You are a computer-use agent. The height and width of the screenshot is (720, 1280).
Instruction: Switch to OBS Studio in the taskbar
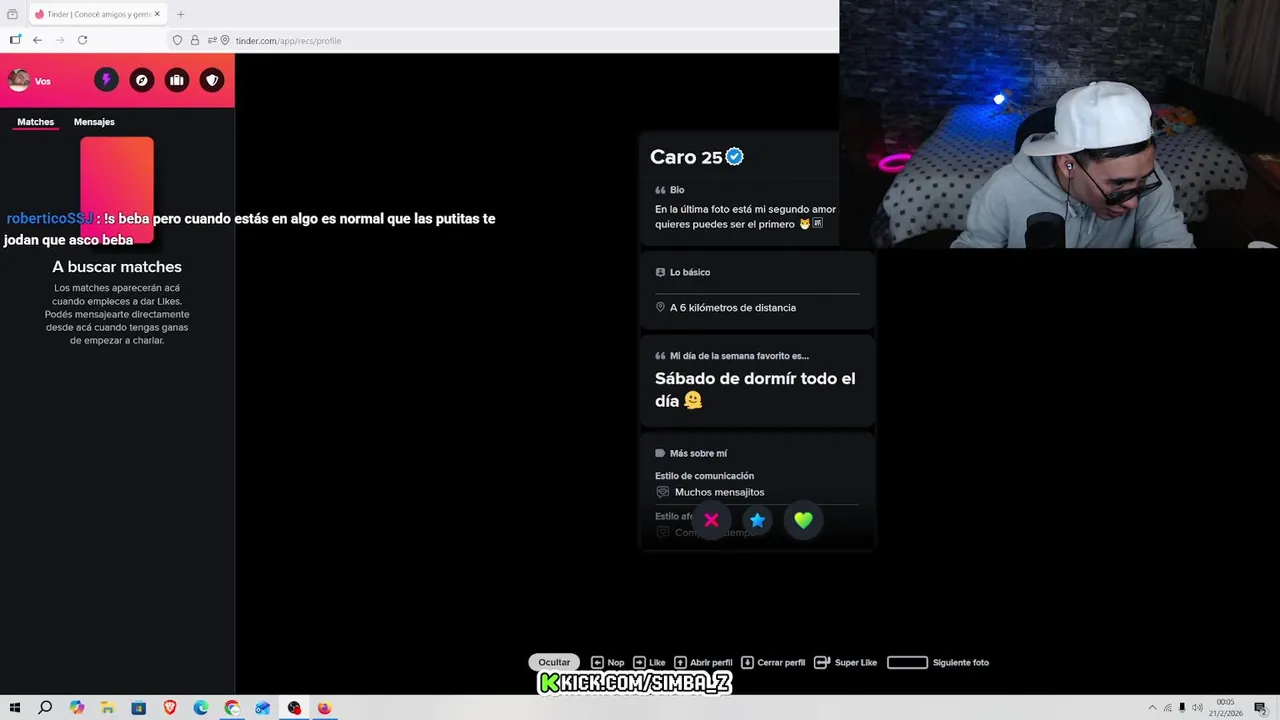294,708
